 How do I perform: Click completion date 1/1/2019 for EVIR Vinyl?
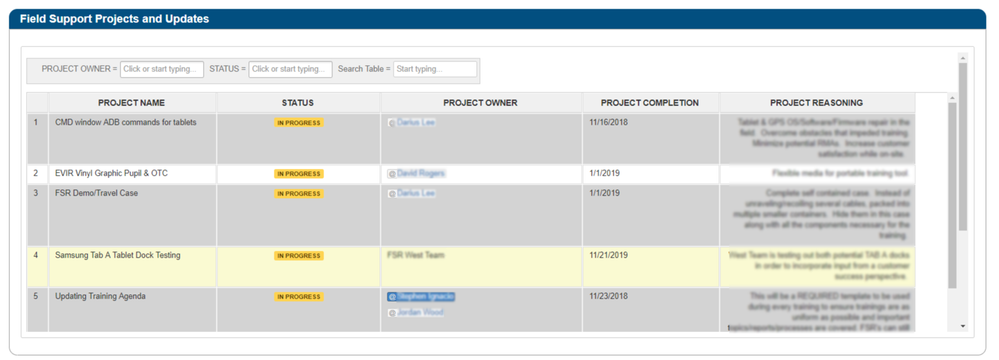tap(605, 173)
